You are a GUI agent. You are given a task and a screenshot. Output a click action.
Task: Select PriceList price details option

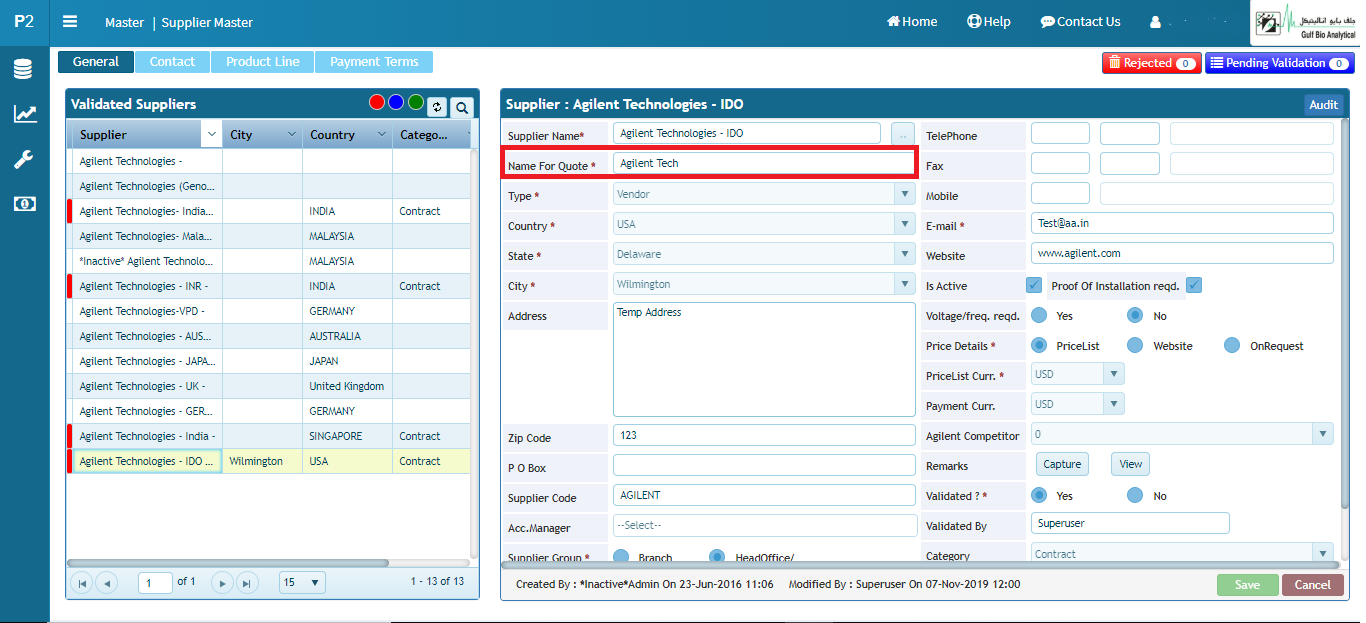tap(1039, 345)
